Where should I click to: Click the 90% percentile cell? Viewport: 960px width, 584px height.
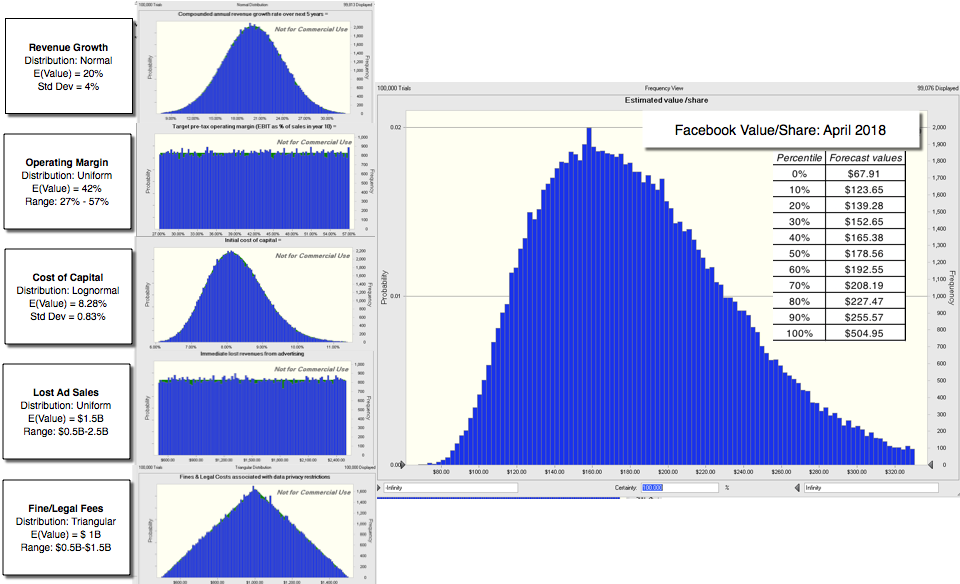pos(799,317)
